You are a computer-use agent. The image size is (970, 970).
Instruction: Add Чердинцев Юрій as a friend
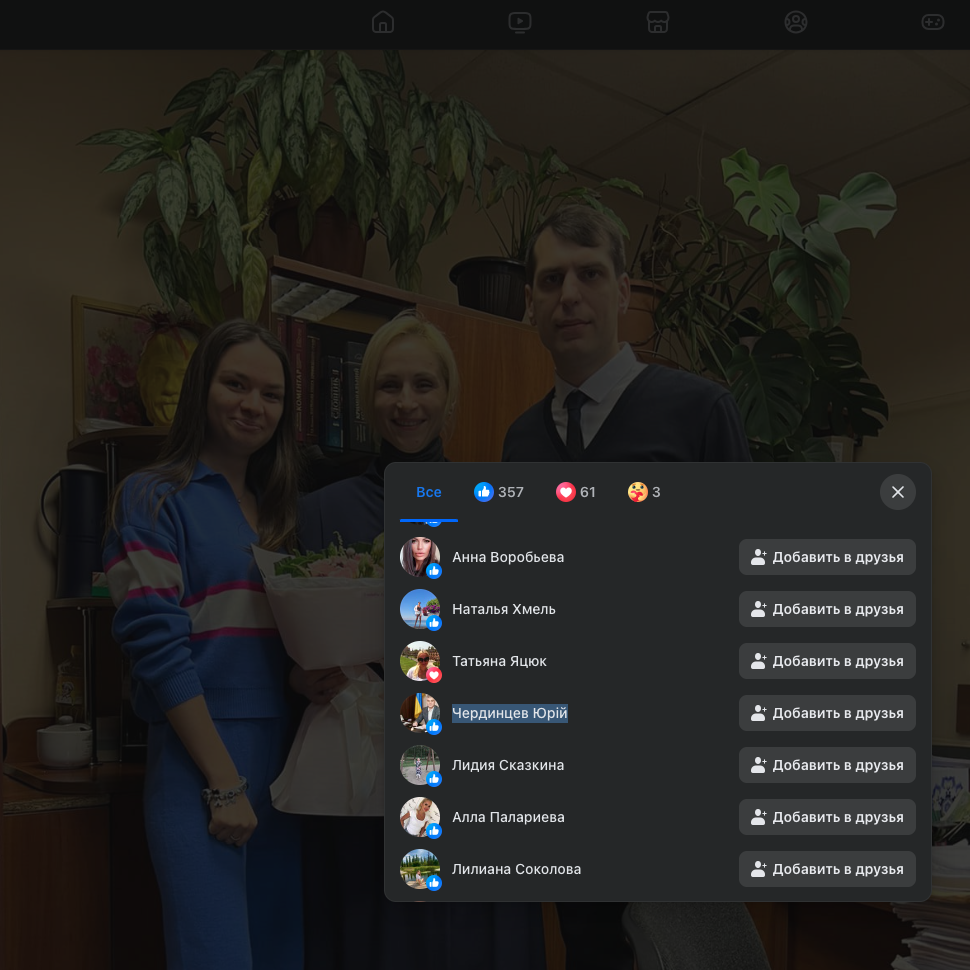[x=827, y=713]
